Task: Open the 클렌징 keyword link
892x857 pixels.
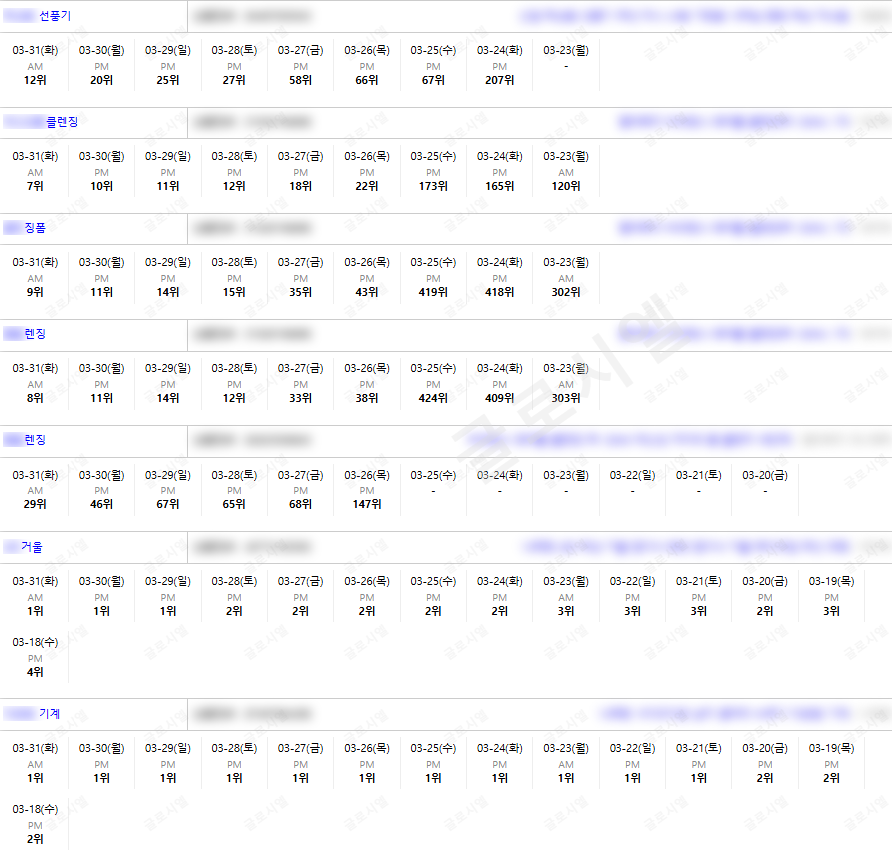Action: (x=61, y=122)
